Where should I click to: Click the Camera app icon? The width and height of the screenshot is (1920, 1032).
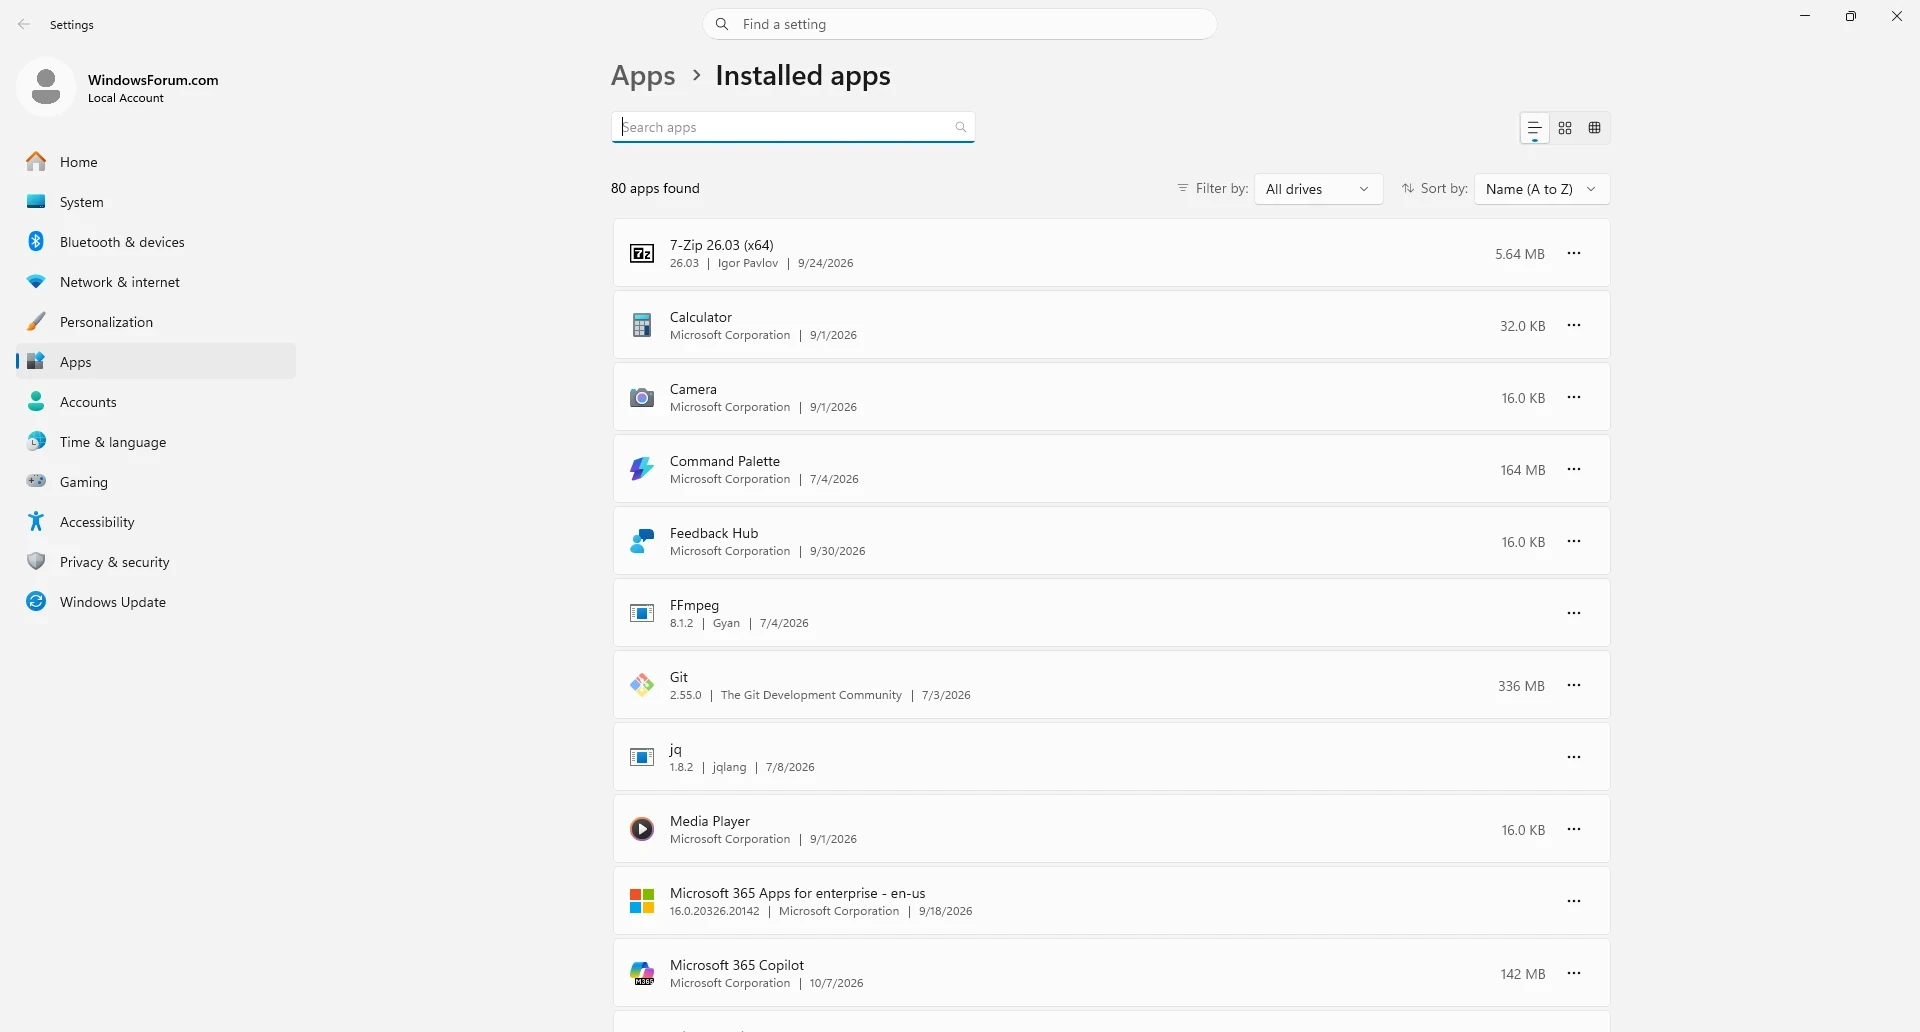(x=642, y=398)
